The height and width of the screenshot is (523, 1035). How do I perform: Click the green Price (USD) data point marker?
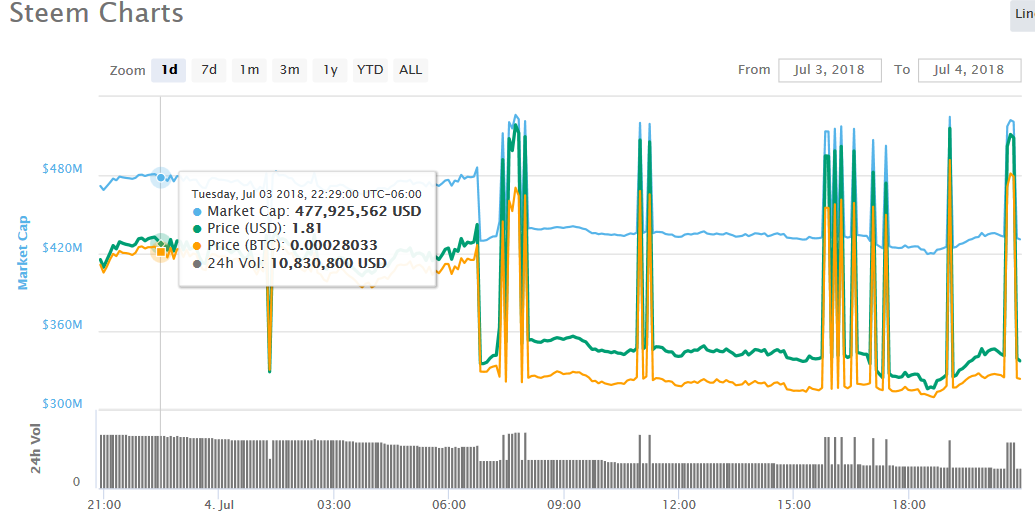[160, 243]
